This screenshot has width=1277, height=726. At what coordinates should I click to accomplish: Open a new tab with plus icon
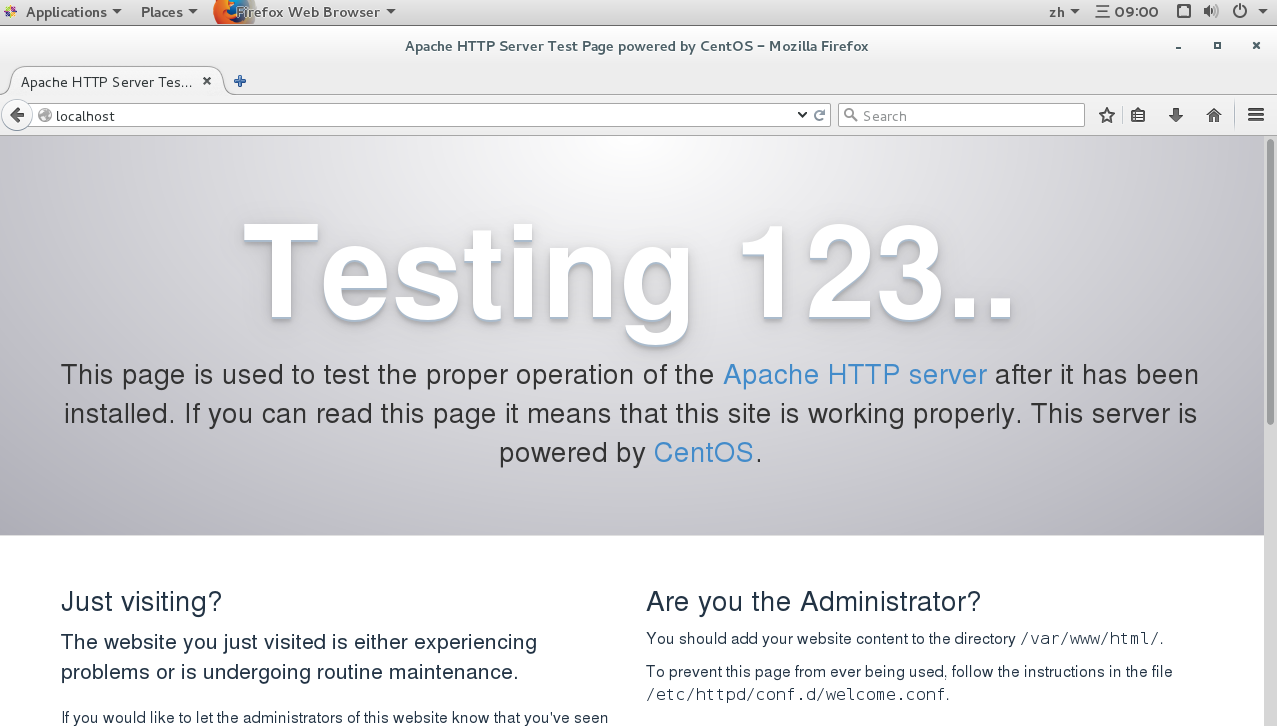pos(240,82)
